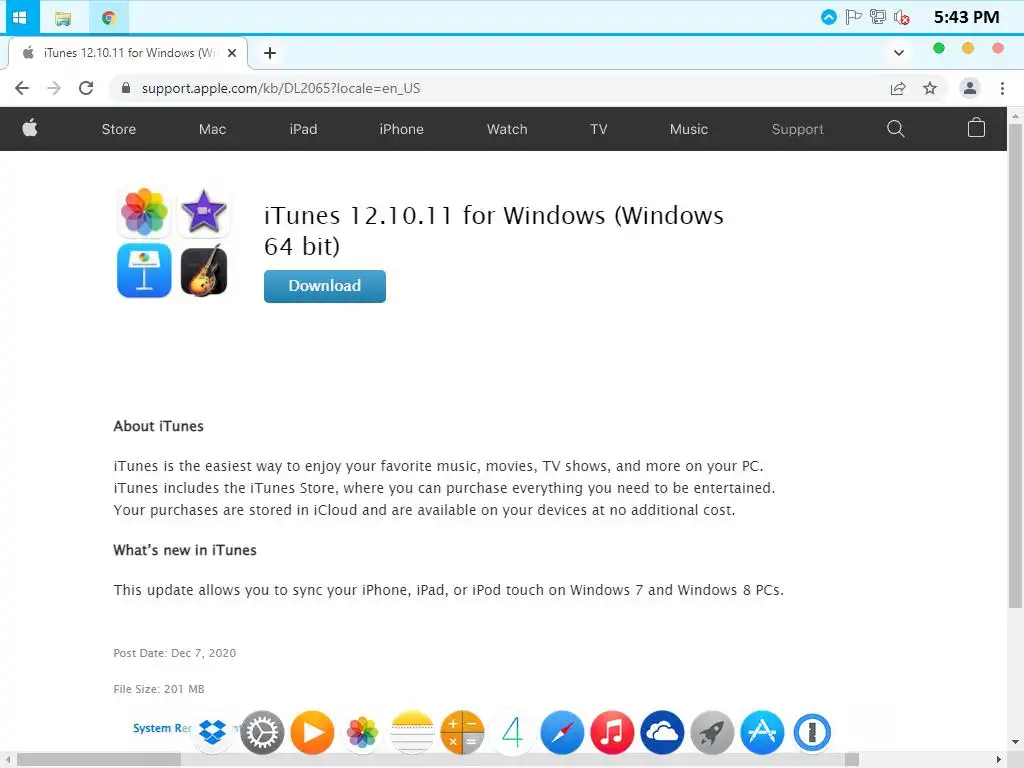Click the Chrome icon in the taskbar
This screenshot has height=768, width=1024.
point(108,18)
